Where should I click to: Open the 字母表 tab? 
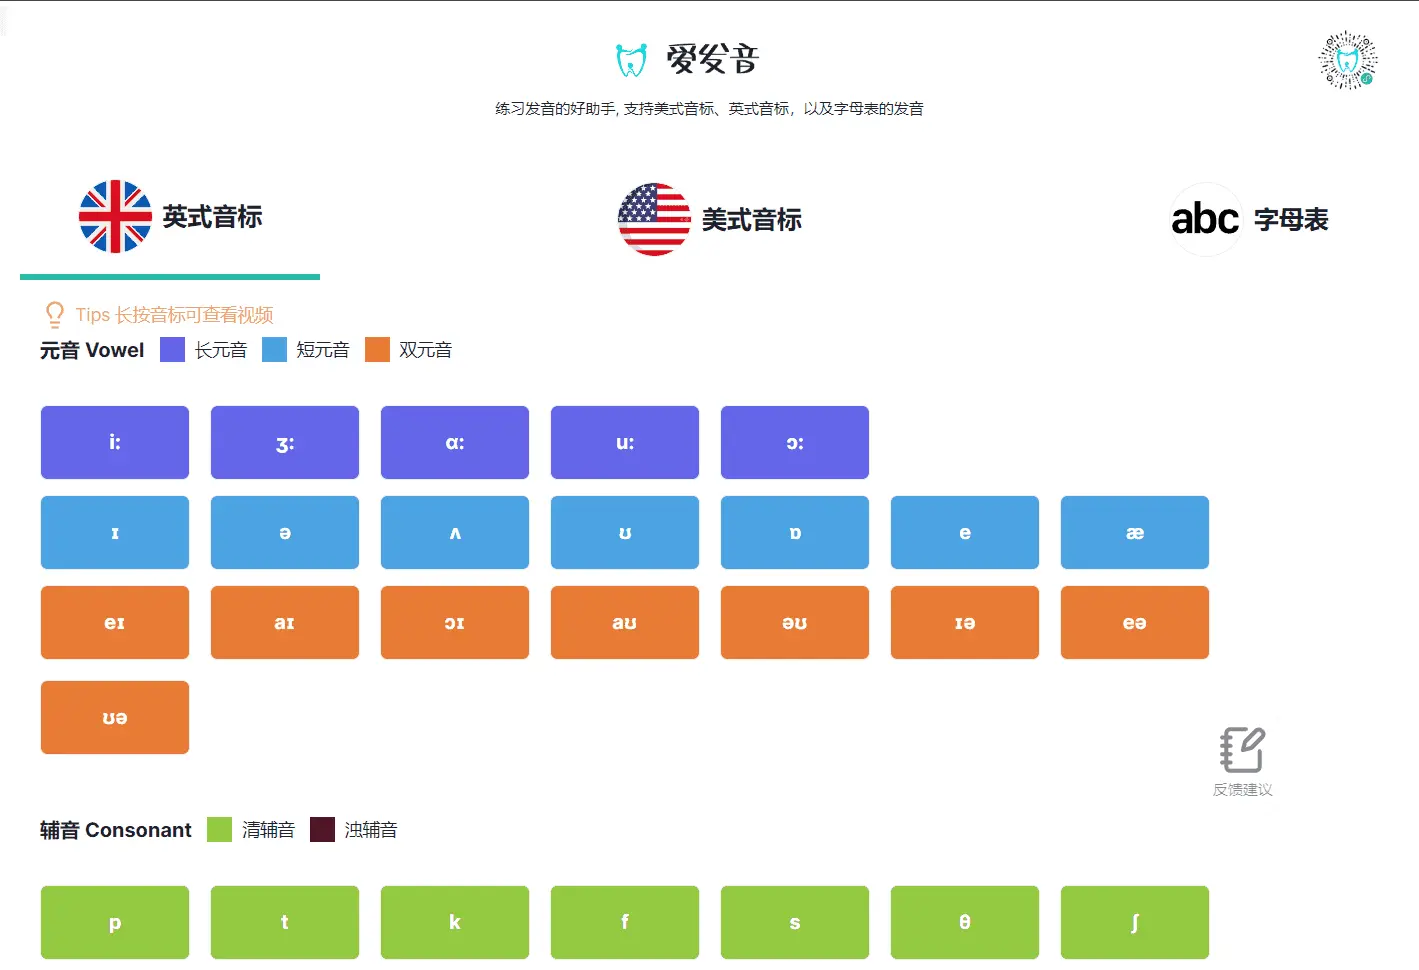1249,219
